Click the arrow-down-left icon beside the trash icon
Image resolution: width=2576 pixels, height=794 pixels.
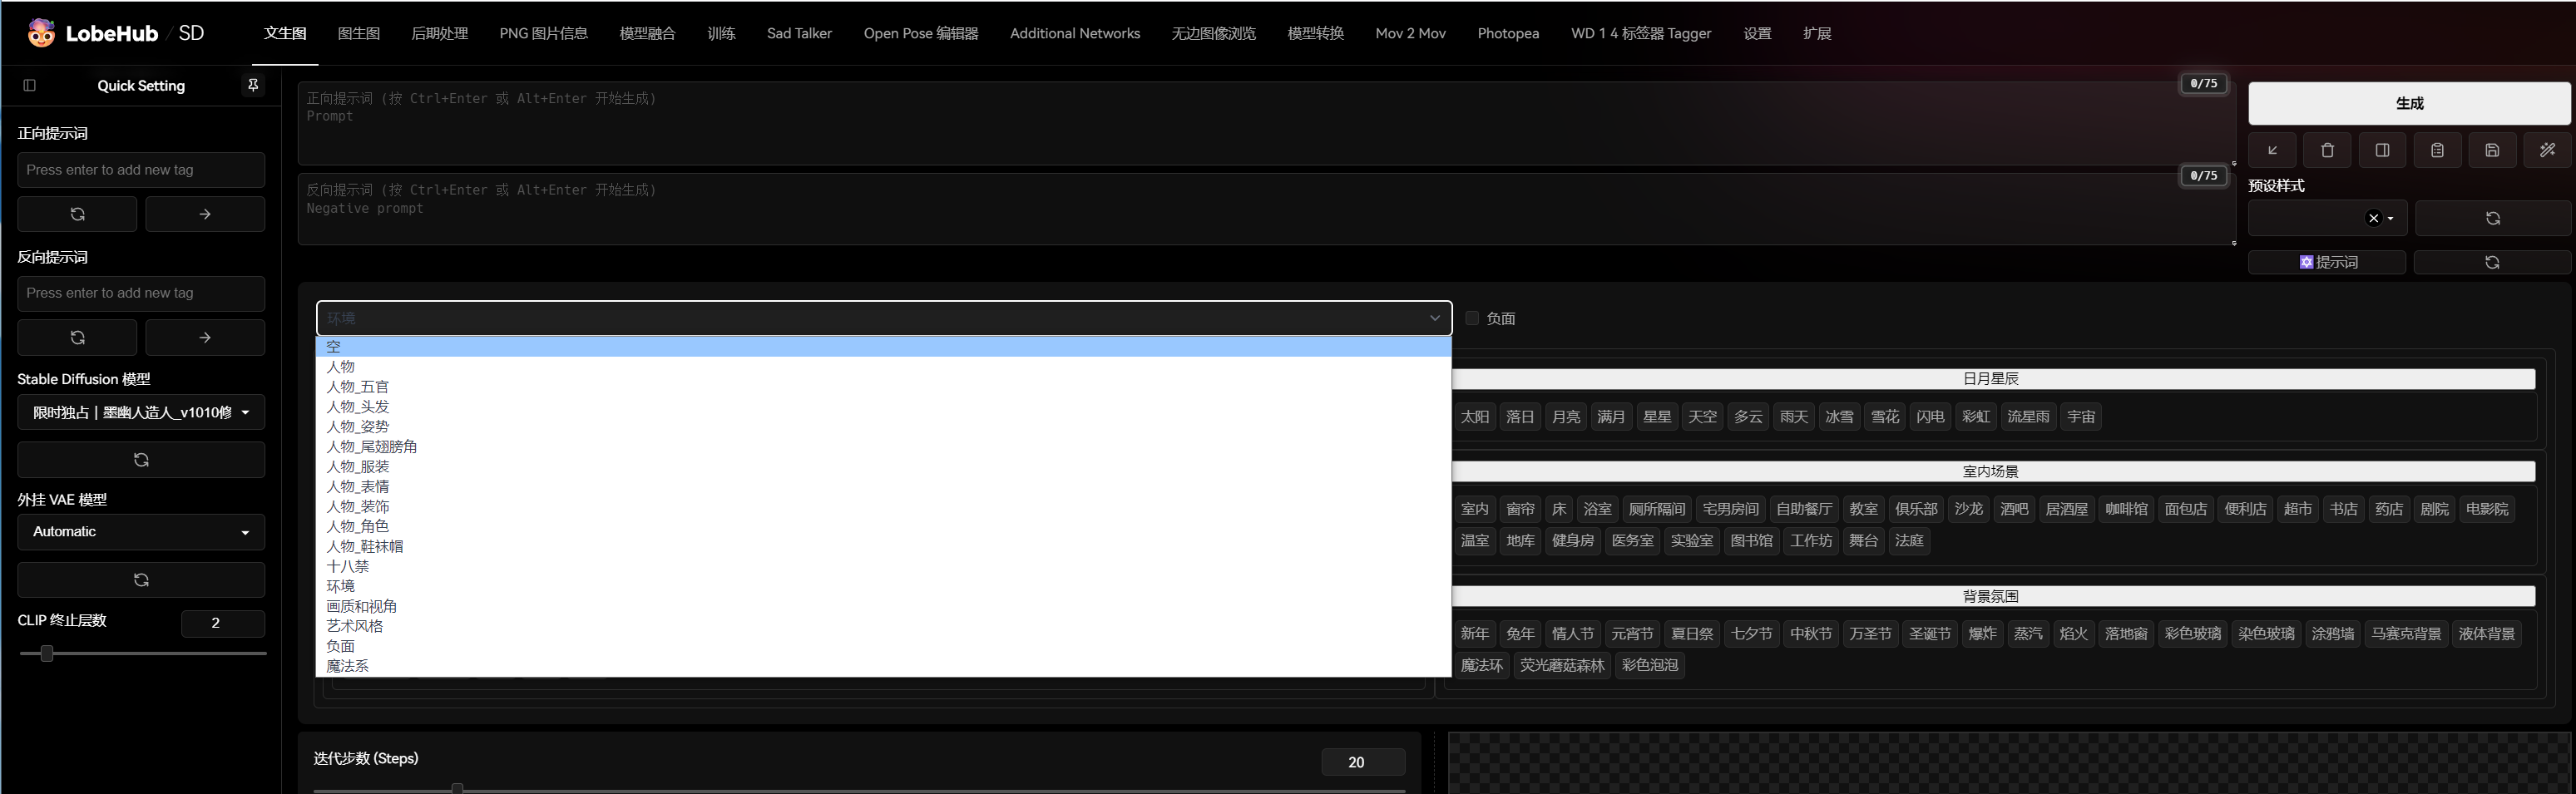pos(2273,150)
